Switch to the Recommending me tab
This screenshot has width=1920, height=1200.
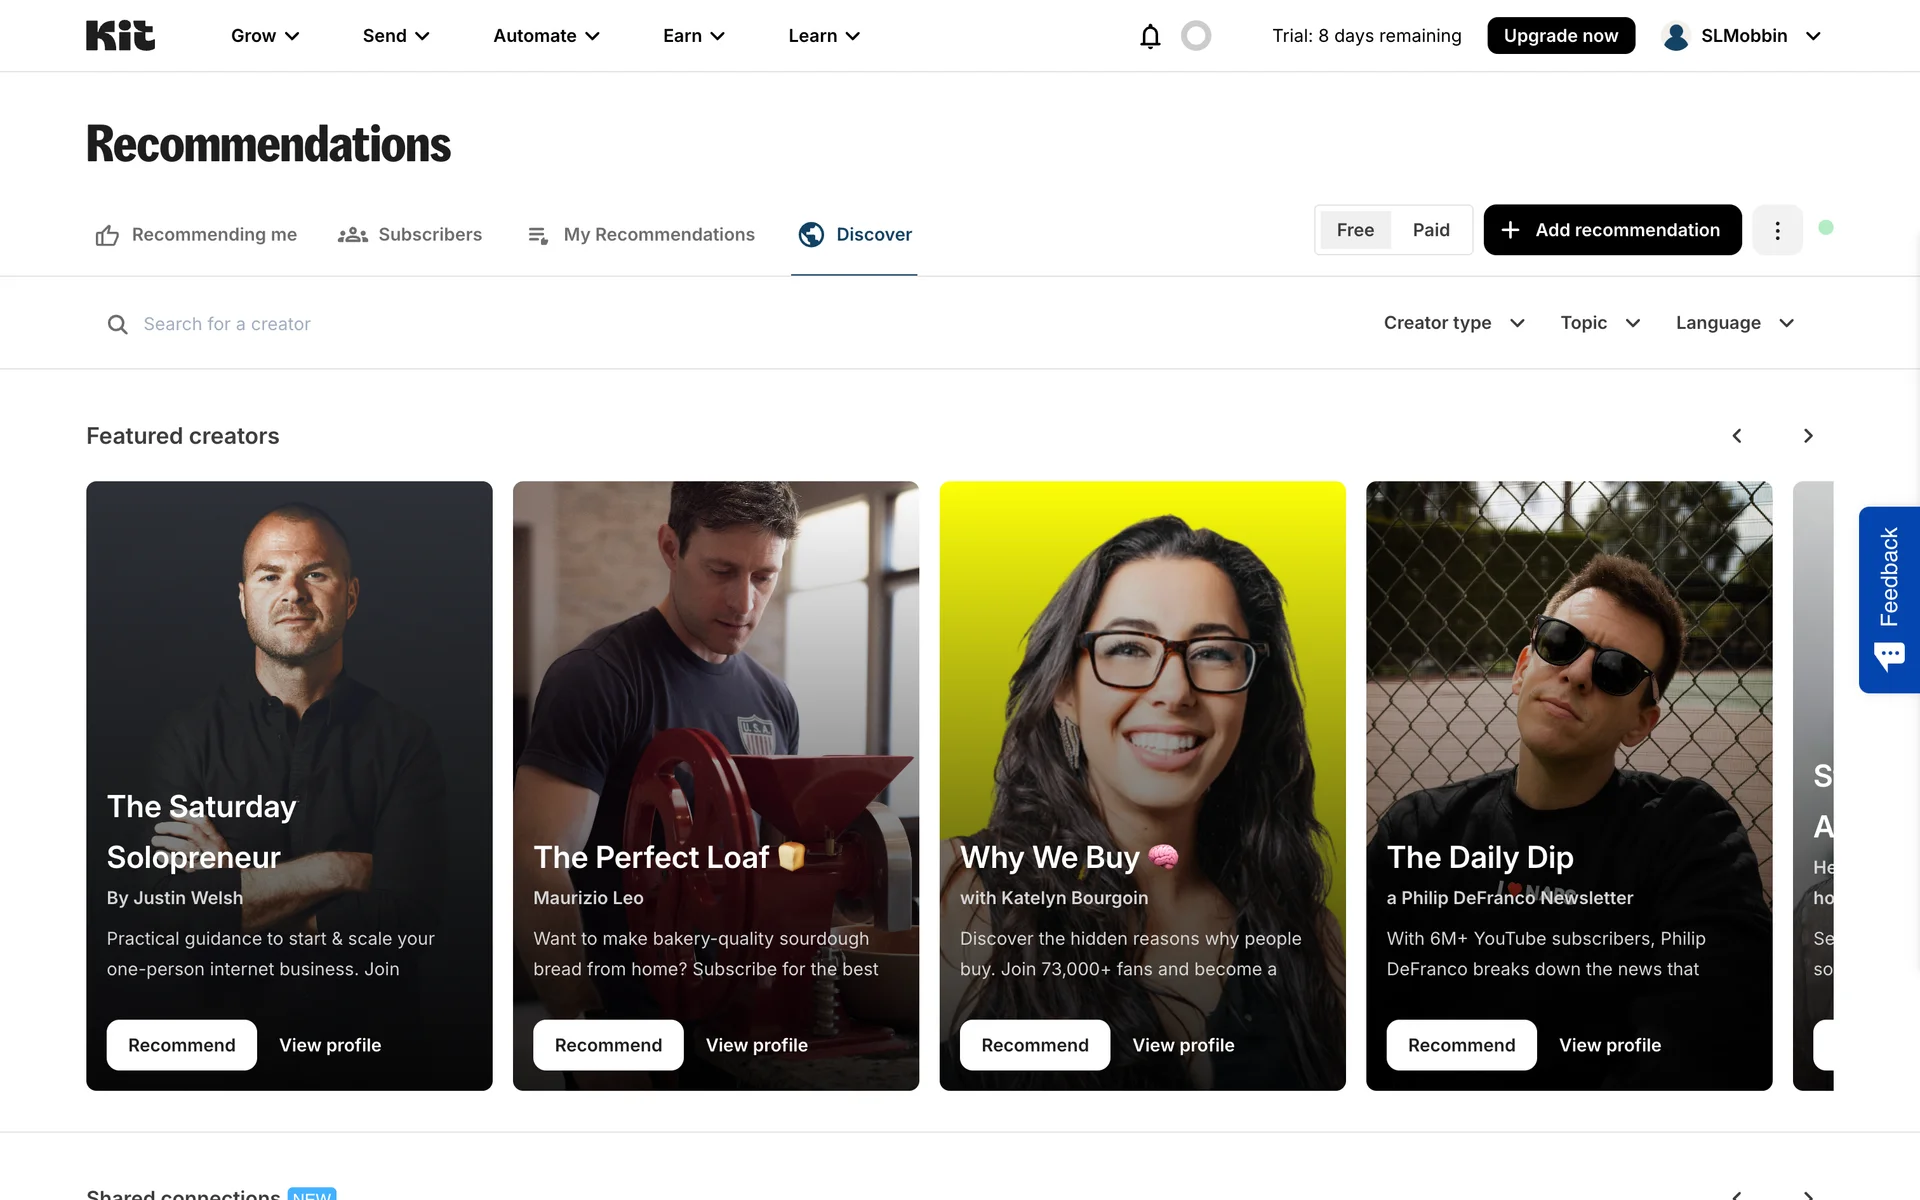pos(197,235)
